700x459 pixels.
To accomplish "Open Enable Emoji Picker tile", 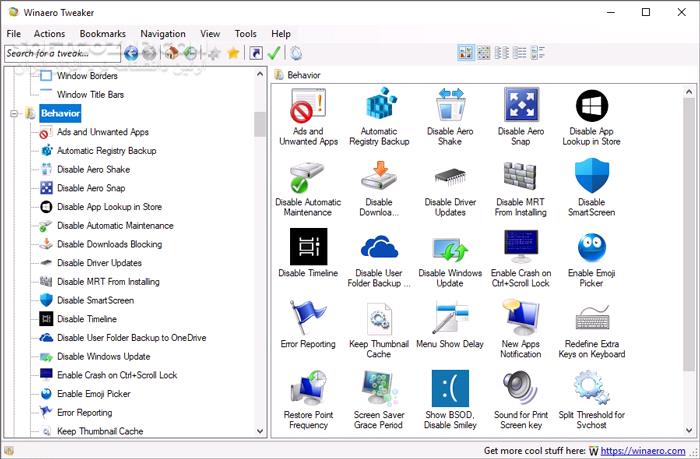I will tap(592, 259).
